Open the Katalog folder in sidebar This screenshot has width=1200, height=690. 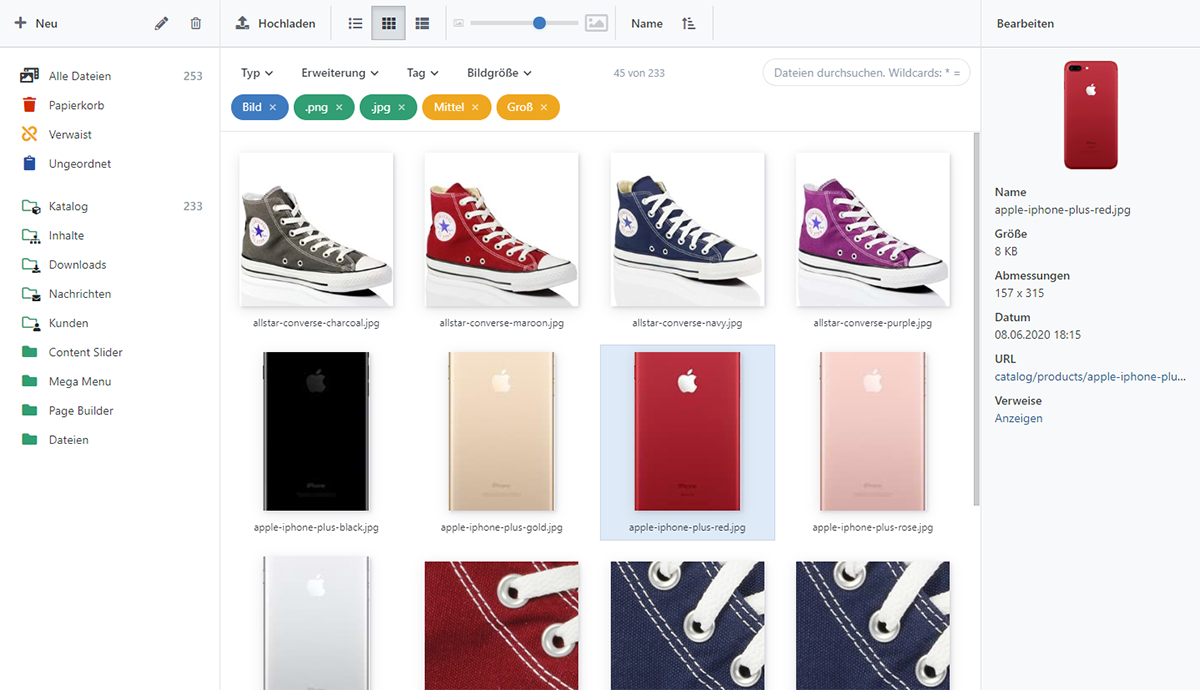click(68, 206)
